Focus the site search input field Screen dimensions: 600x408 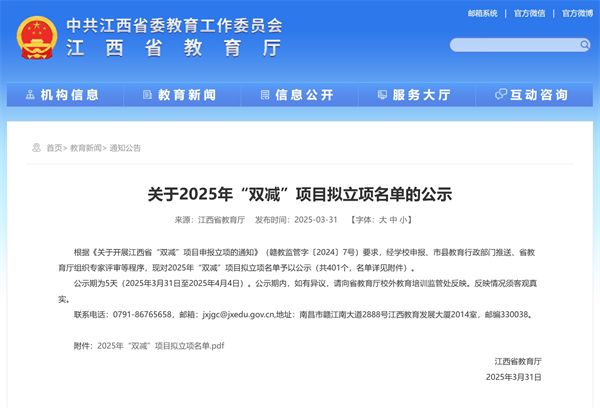point(510,45)
